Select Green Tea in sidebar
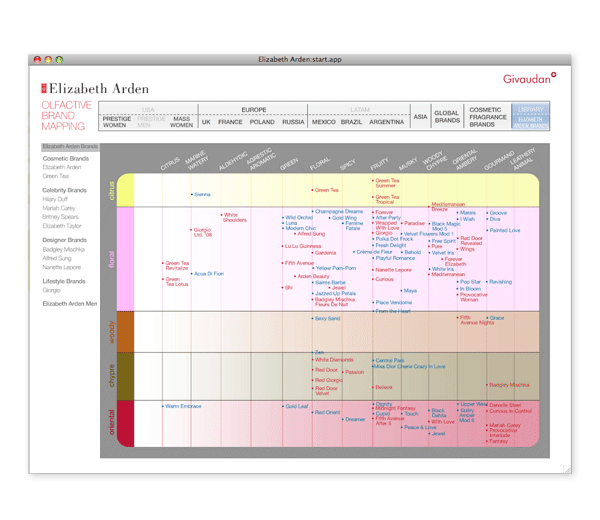 (x=56, y=176)
